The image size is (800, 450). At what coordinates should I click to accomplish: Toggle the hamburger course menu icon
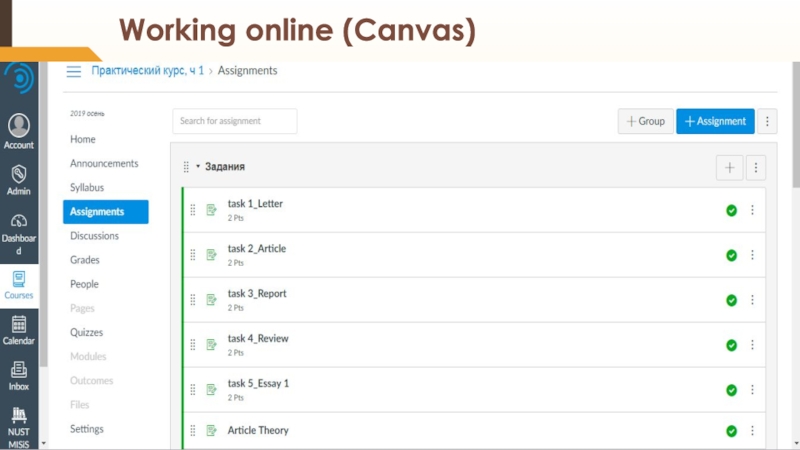pyautogui.click(x=73, y=71)
